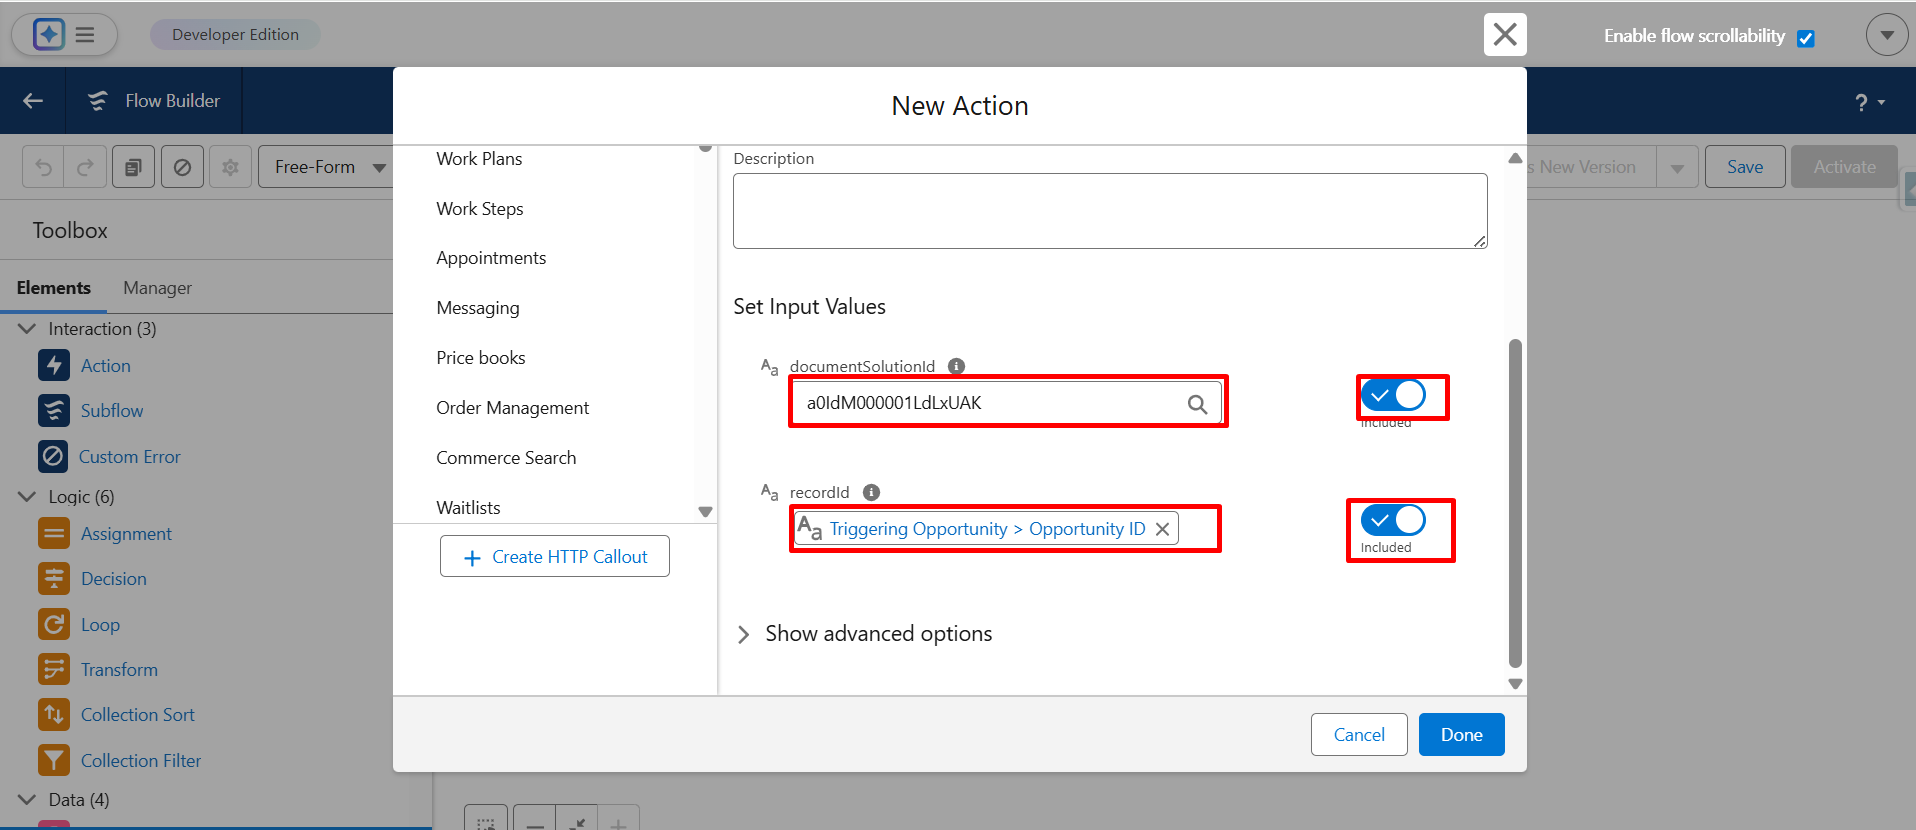This screenshot has height=830, width=1916.
Task: Toggle the recordId Included switch
Action: click(1393, 520)
